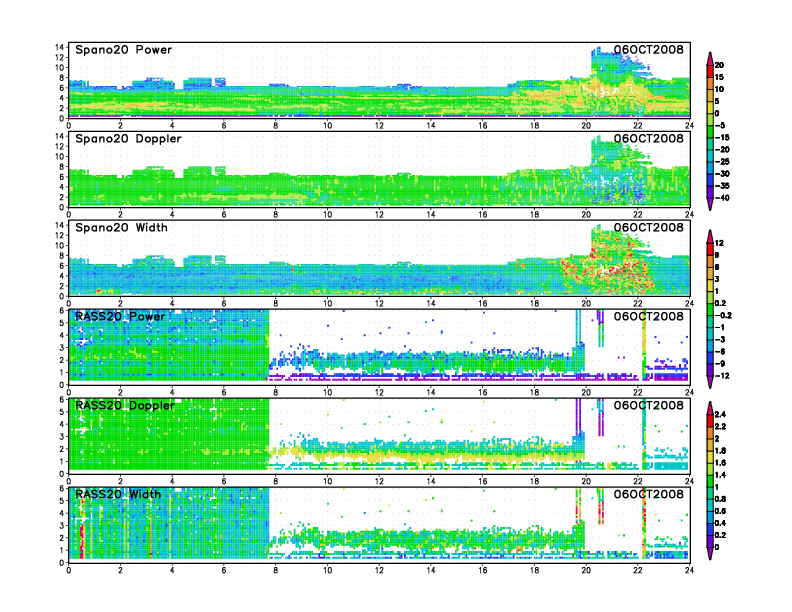Click the dense green block in RASS20 Doppler plot
The height and width of the screenshot is (612, 792).
coord(169,435)
